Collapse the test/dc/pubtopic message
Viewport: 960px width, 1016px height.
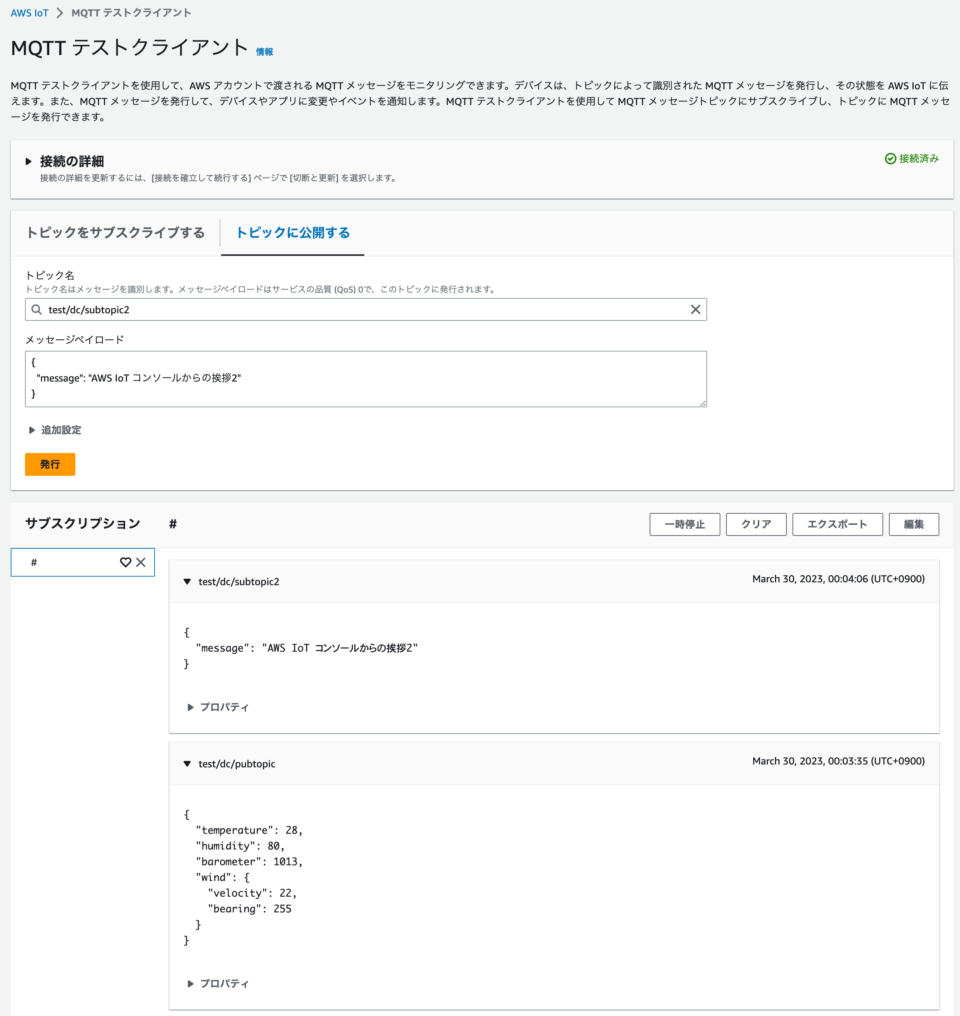(x=188, y=762)
